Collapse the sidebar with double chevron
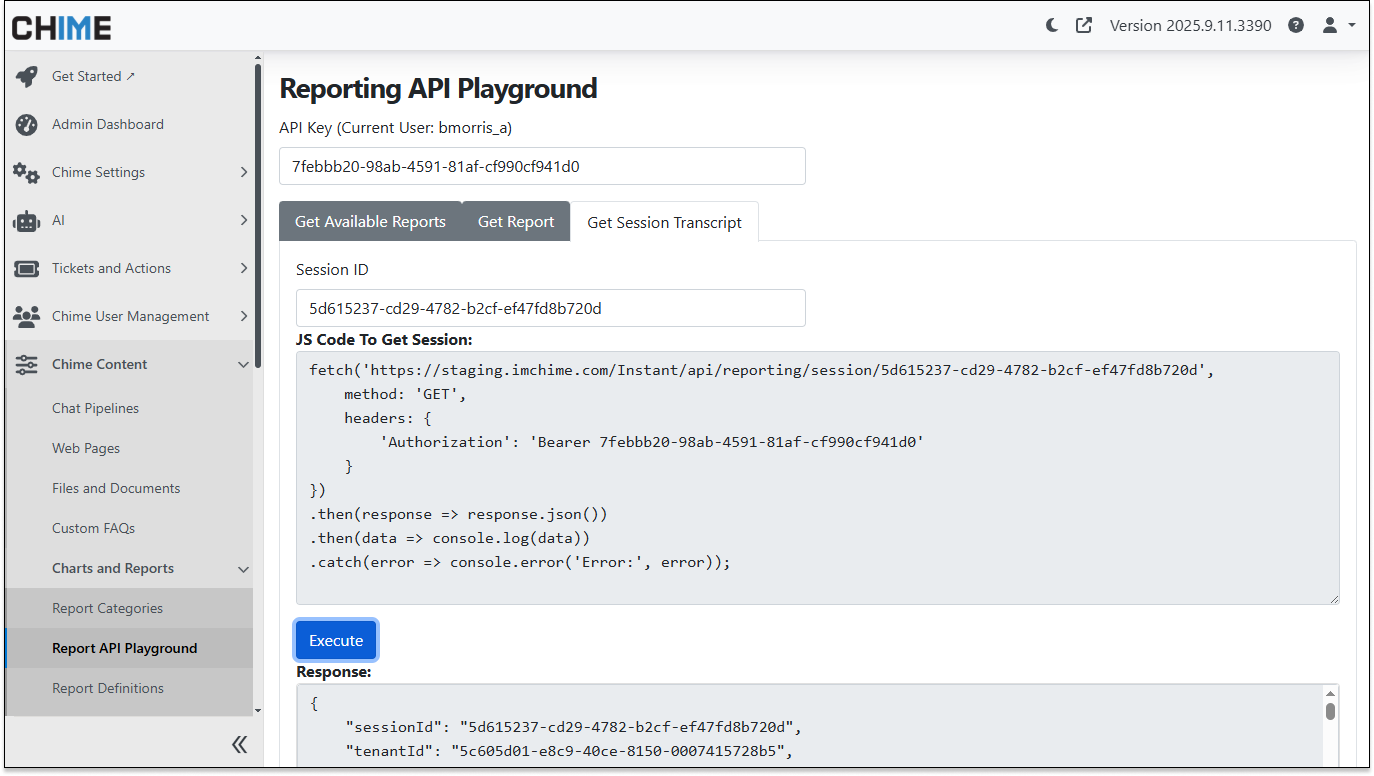 pyautogui.click(x=240, y=744)
